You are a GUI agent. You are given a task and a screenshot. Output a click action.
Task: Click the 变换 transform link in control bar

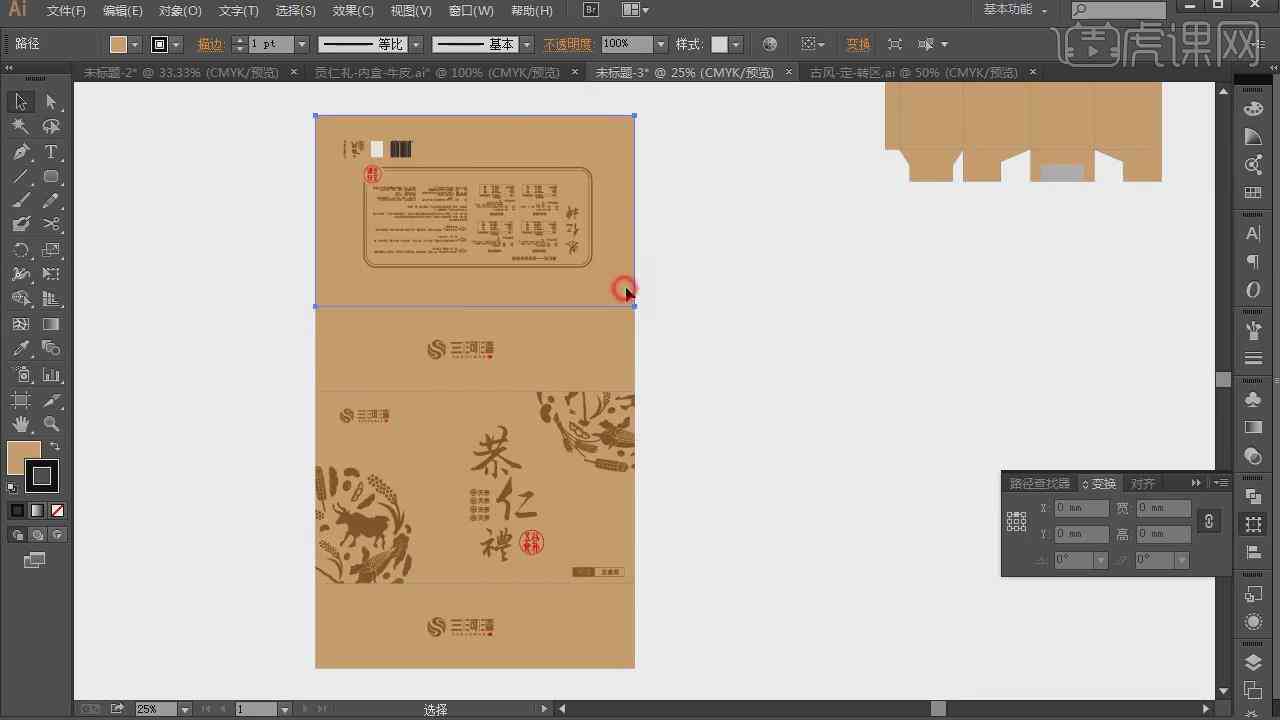(858, 44)
